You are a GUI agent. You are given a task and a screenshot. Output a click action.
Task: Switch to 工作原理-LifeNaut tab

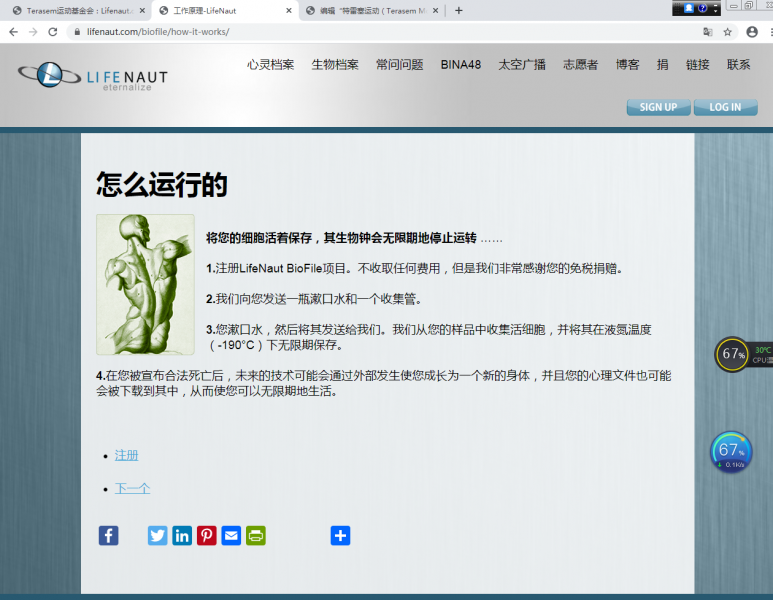224,10
